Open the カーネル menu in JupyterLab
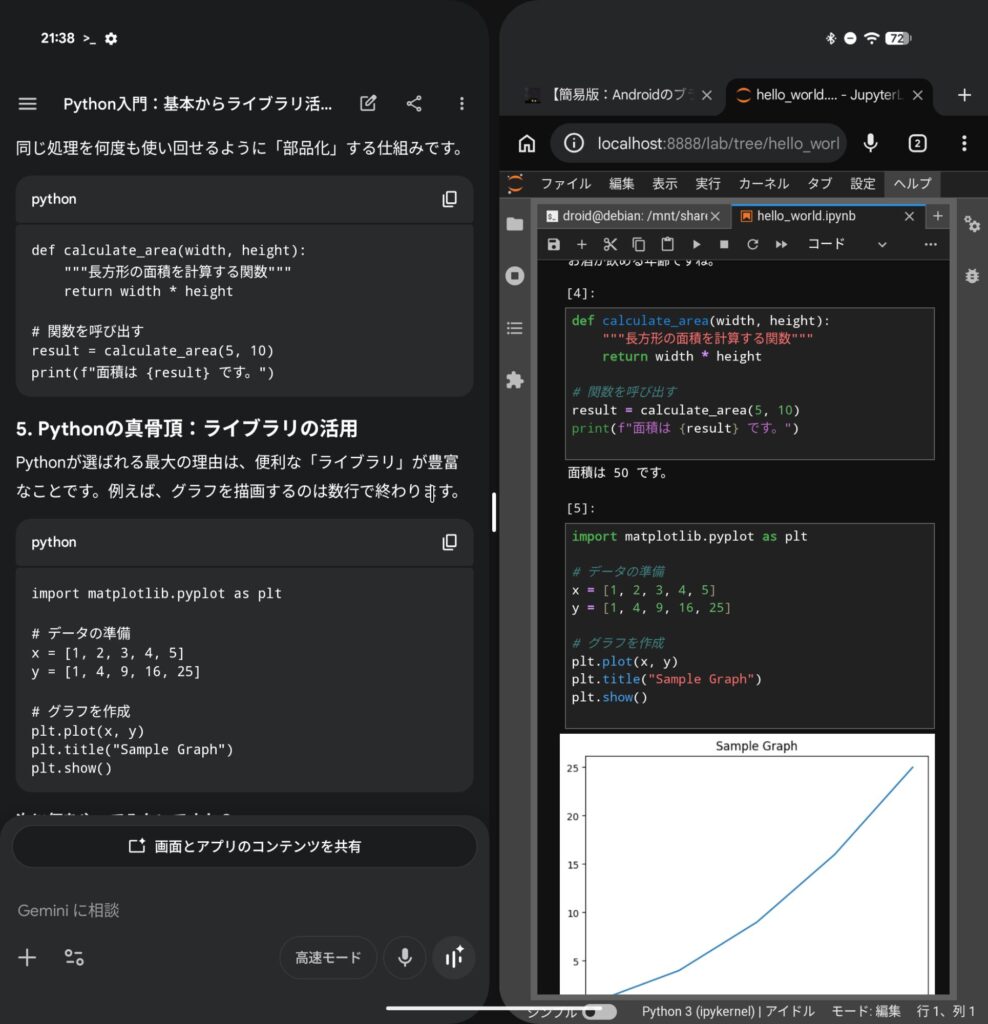The width and height of the screenshot is (988, 1024). [x=763, y=184]
